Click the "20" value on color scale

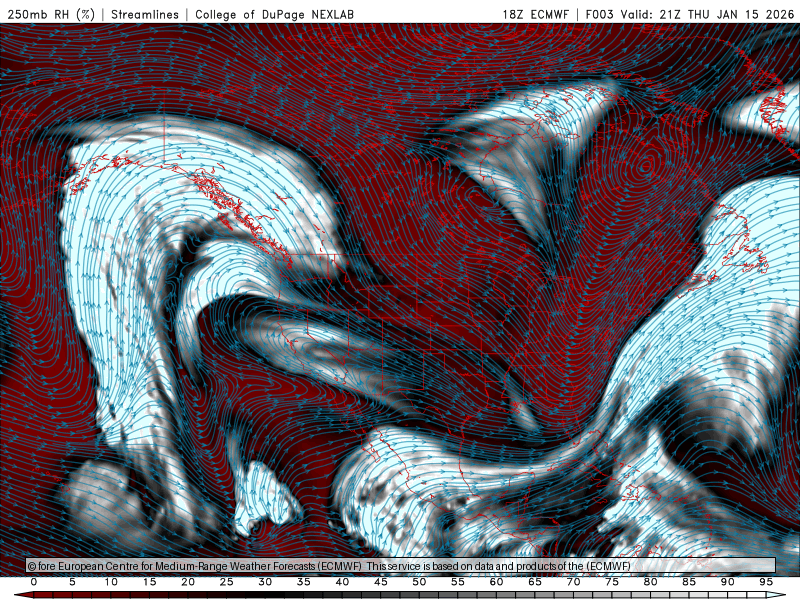(188, 582)
